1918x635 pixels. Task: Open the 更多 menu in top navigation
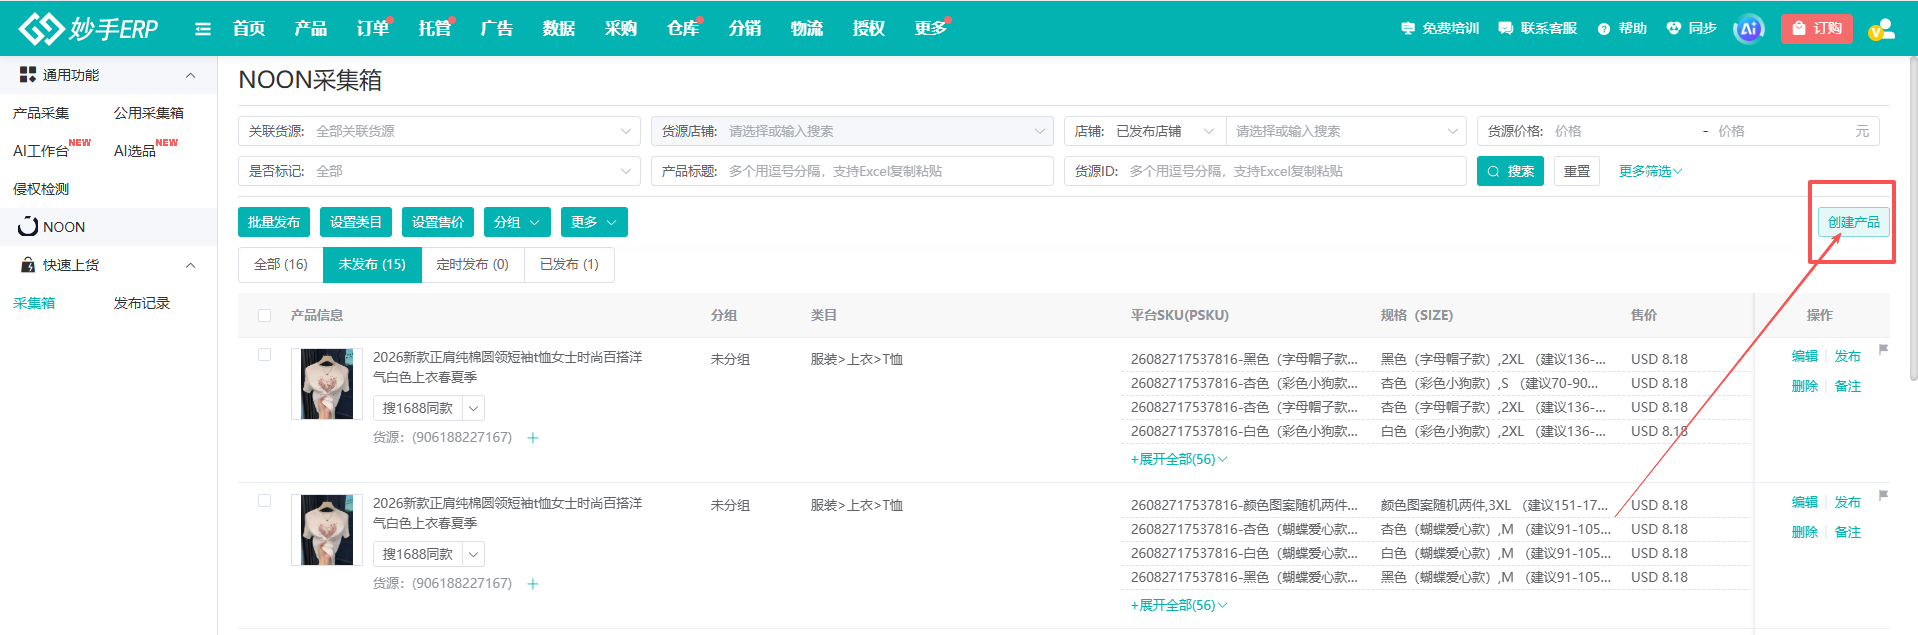(931, 28)
